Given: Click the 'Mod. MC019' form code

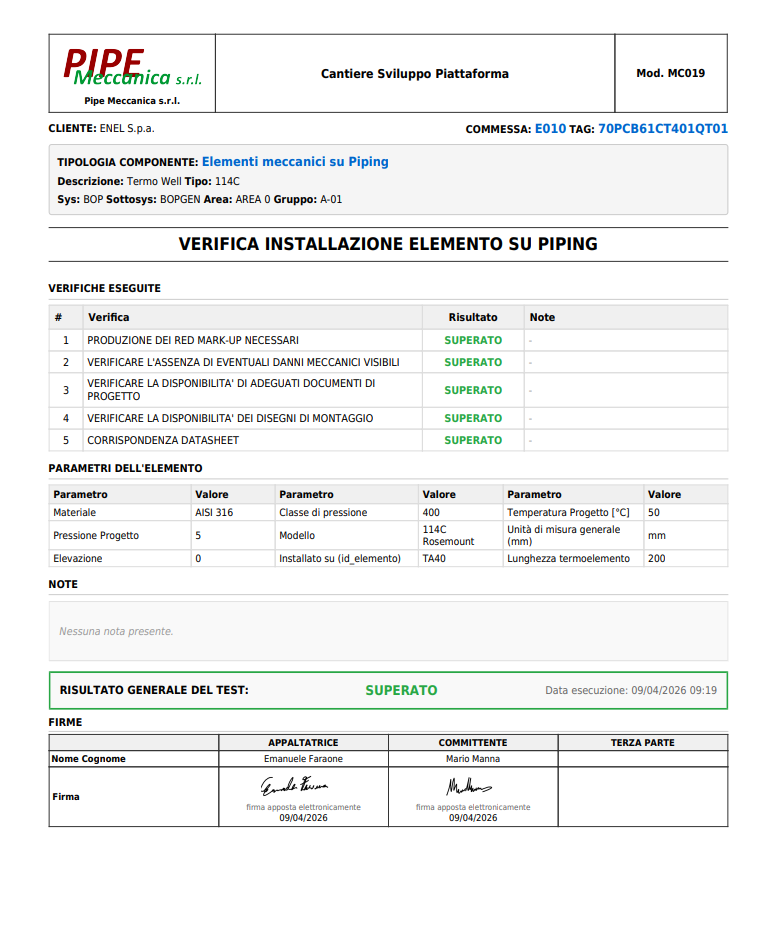Looking at the screenshot, I should (670, 73).
